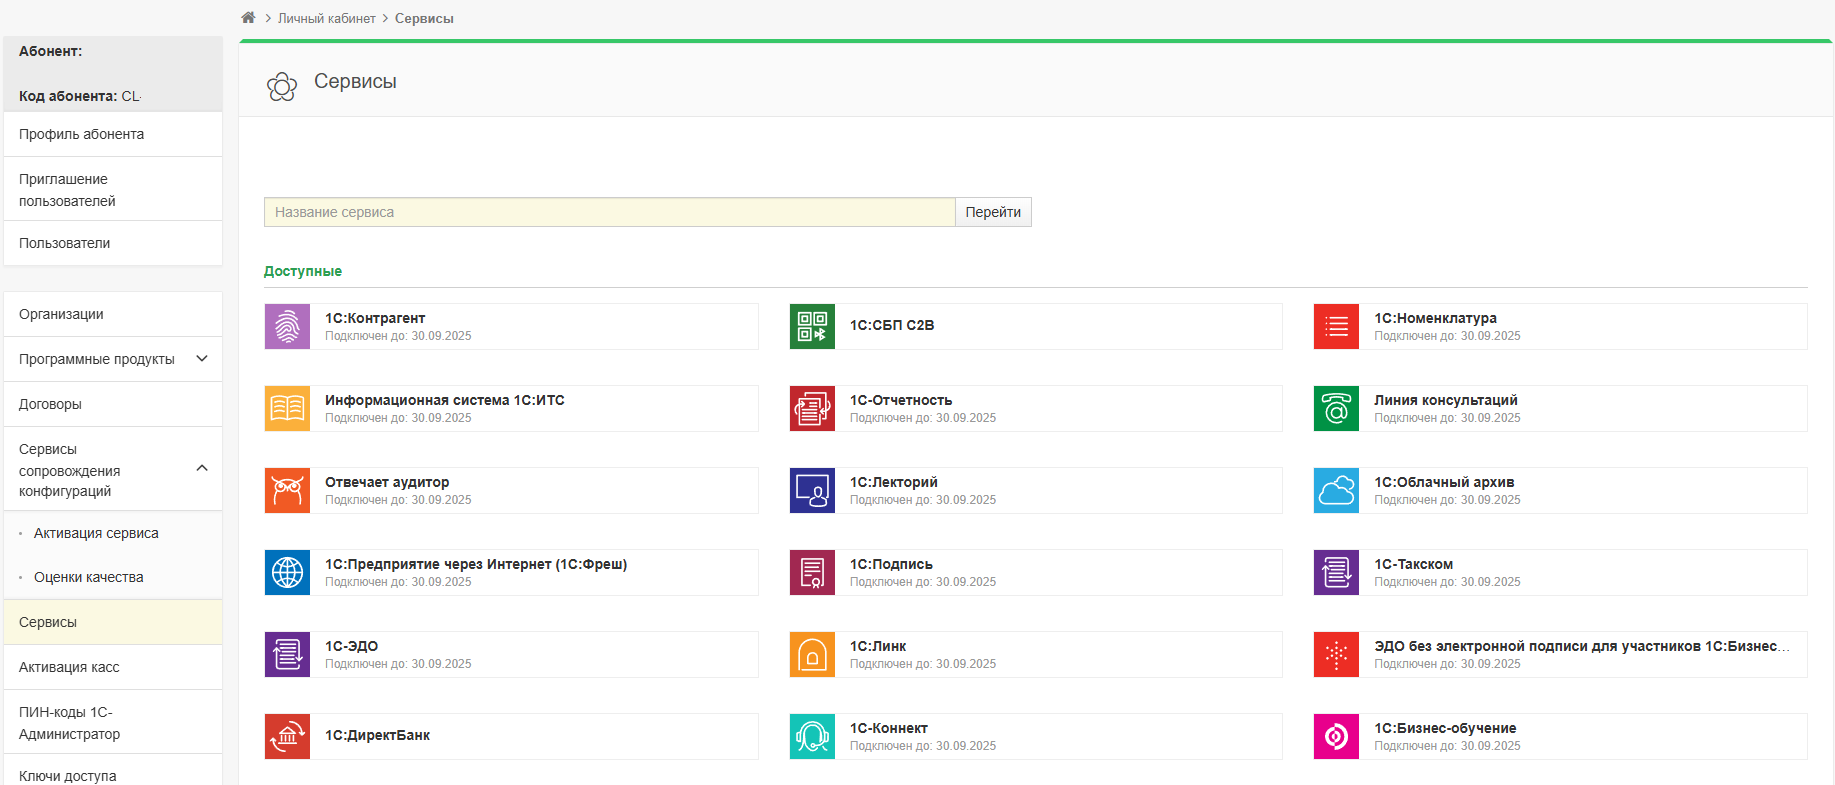Open Активация сервиса sub-item

[96, 533]
